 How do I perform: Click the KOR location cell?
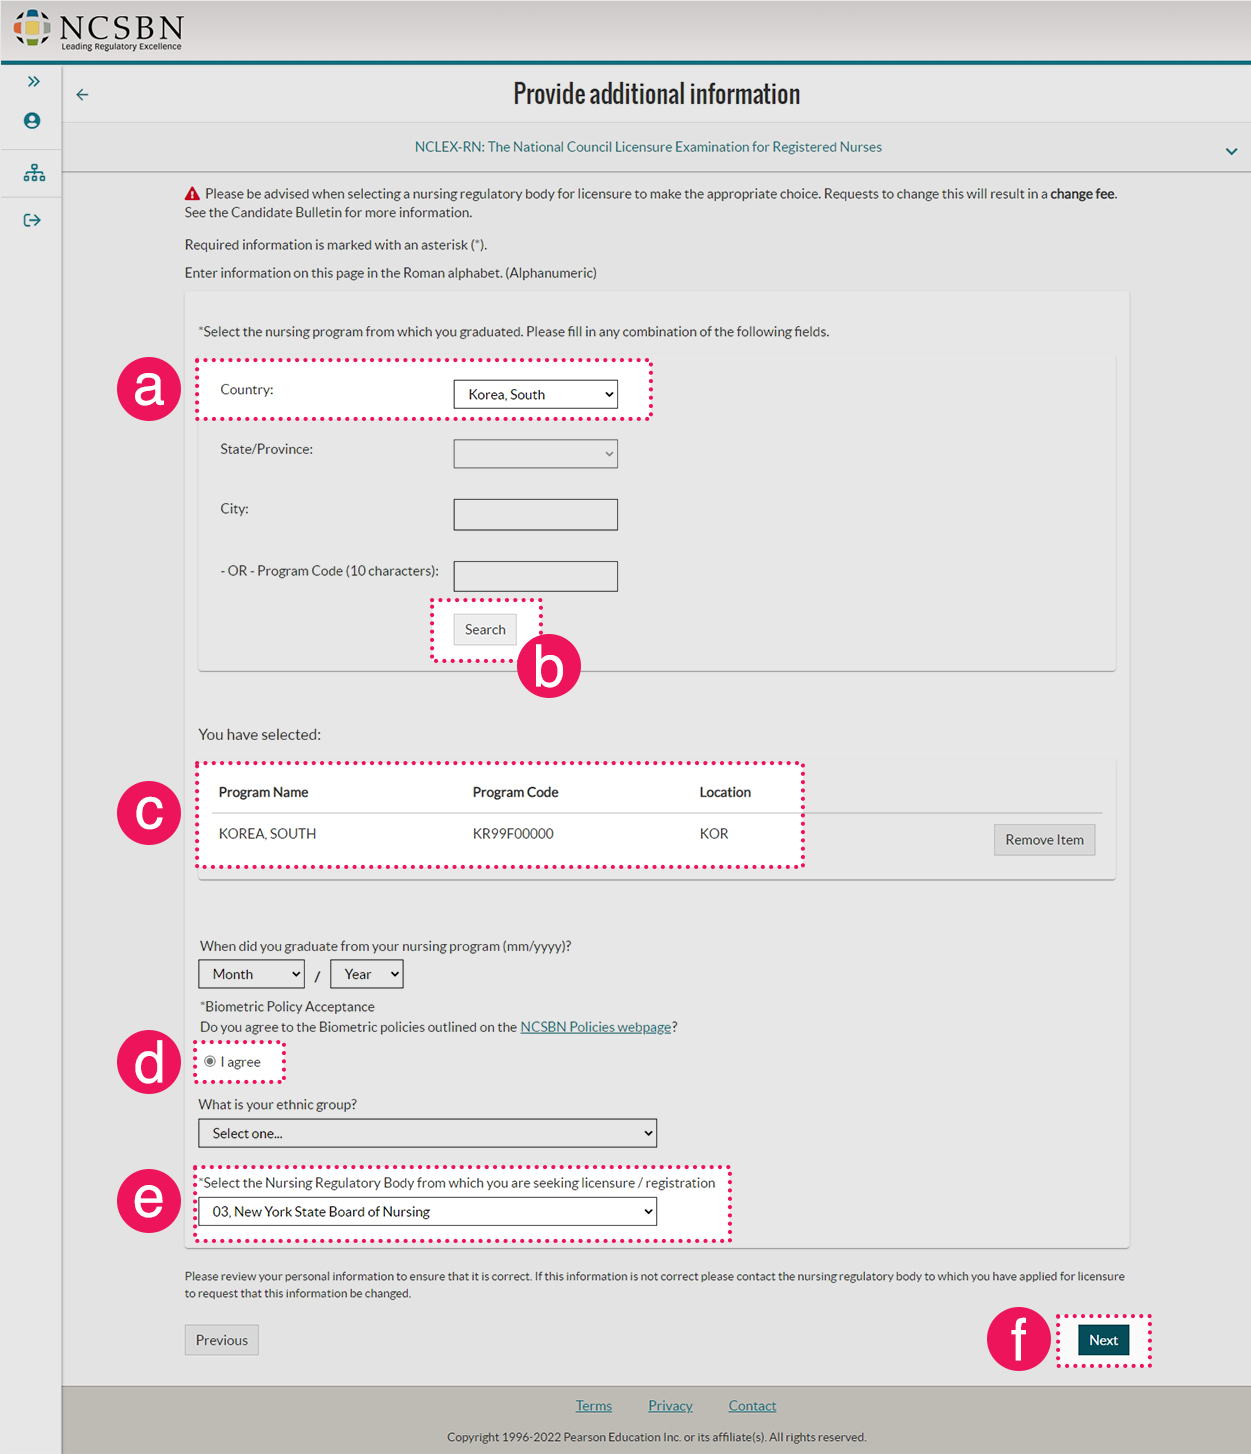click(x=714, y=834)
